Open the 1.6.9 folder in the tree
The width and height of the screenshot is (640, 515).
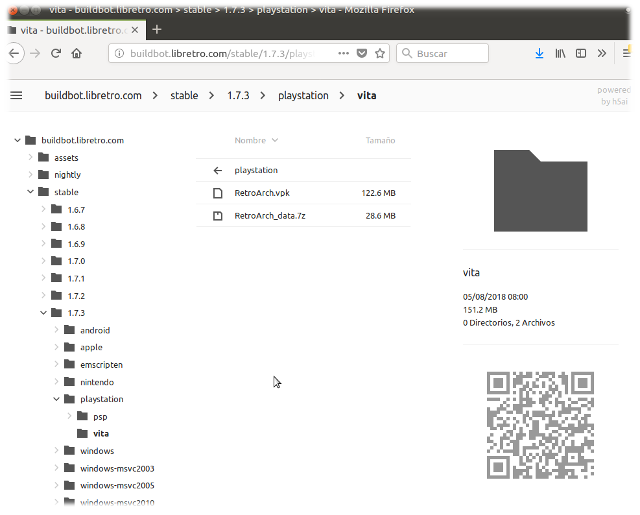click(x=76, y=244)
